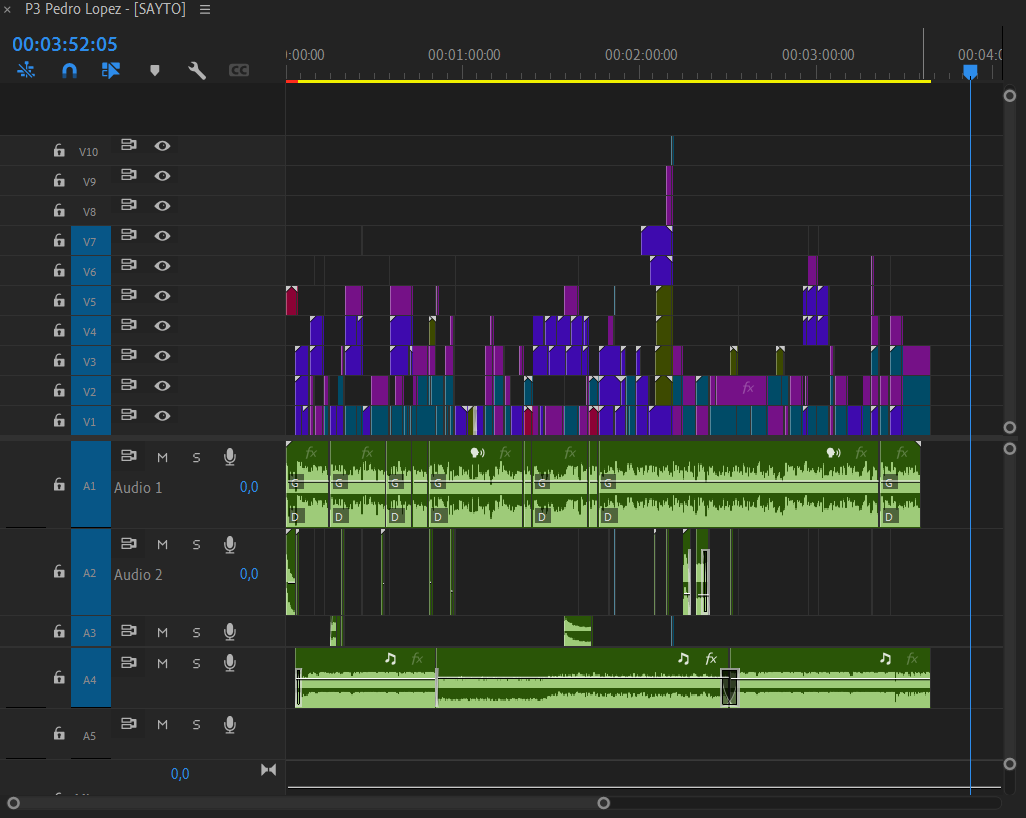
Task: Click the Audio 1 volume value 0,0
Action: (249, 487)
